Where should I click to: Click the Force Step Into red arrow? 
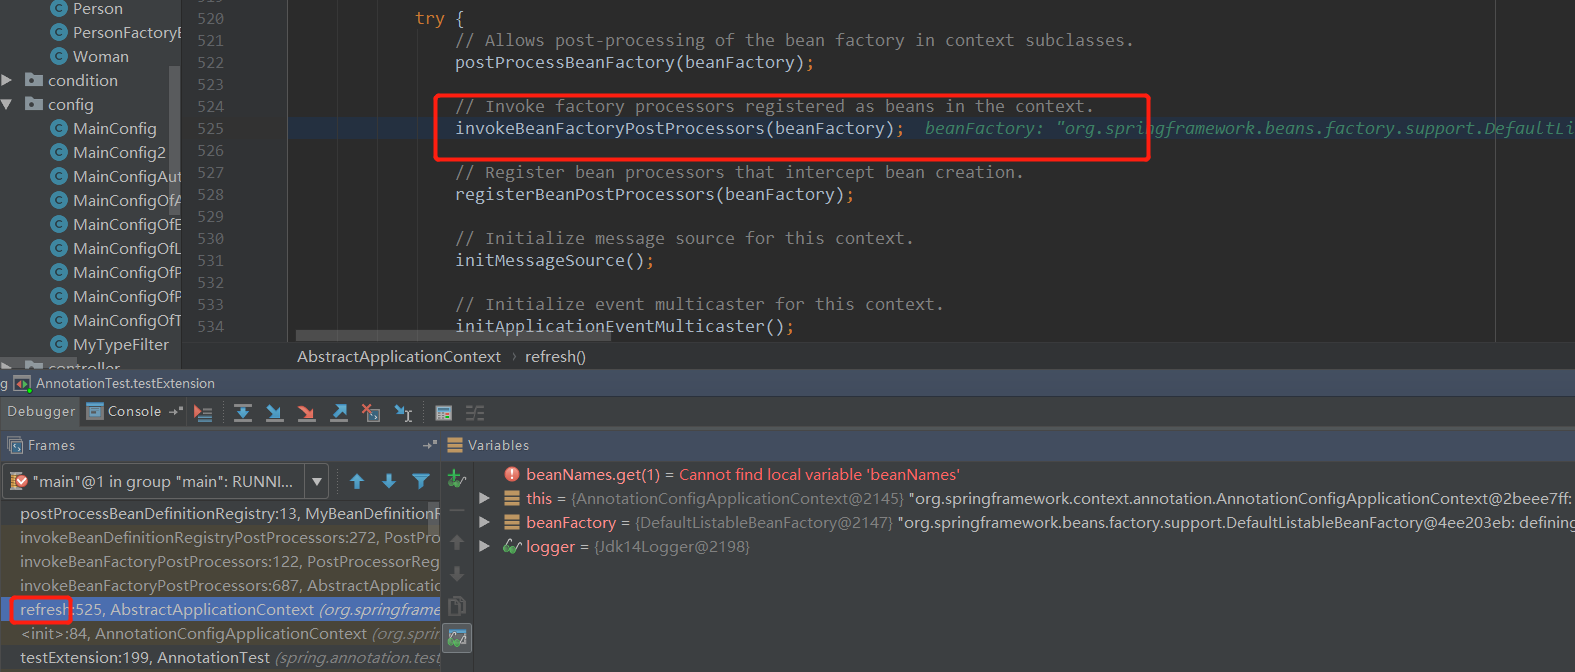306,412
